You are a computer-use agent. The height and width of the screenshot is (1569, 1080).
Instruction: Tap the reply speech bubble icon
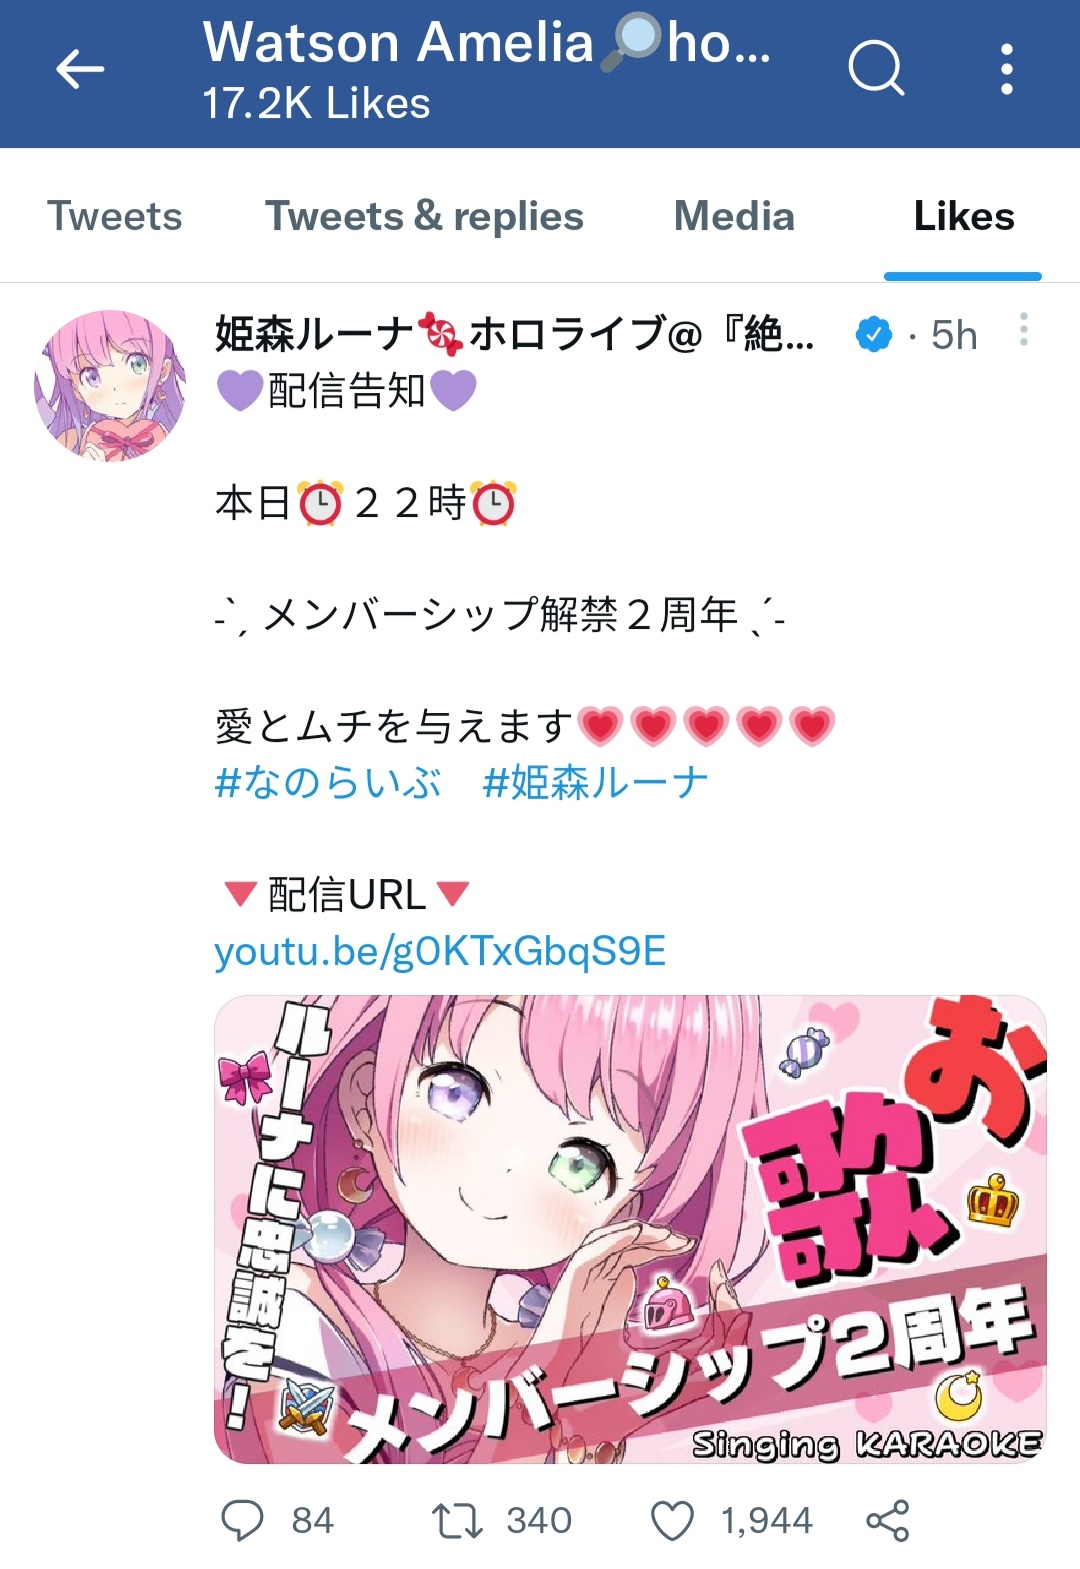242,1520
